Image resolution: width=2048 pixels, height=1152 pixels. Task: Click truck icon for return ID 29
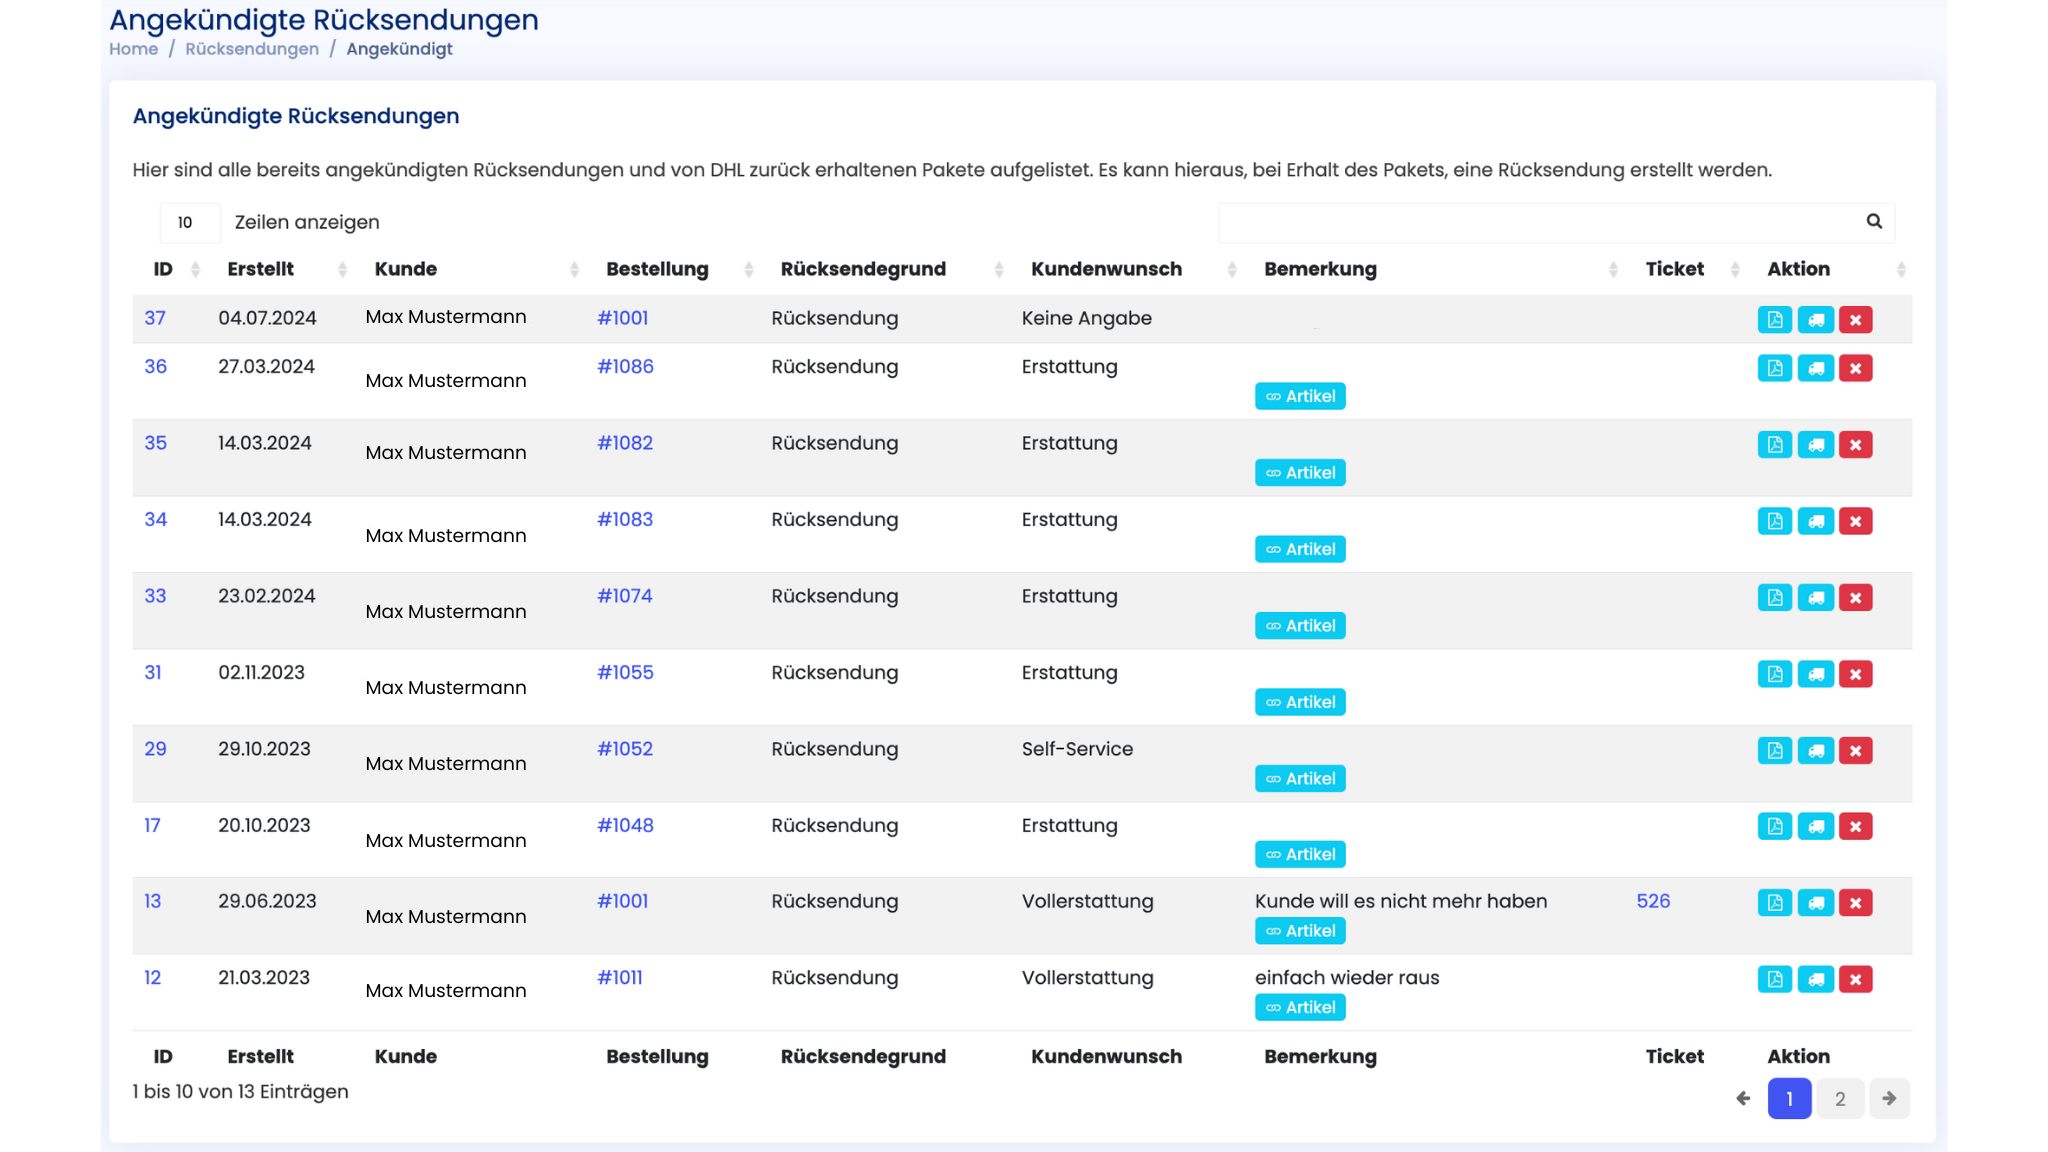1815,751
